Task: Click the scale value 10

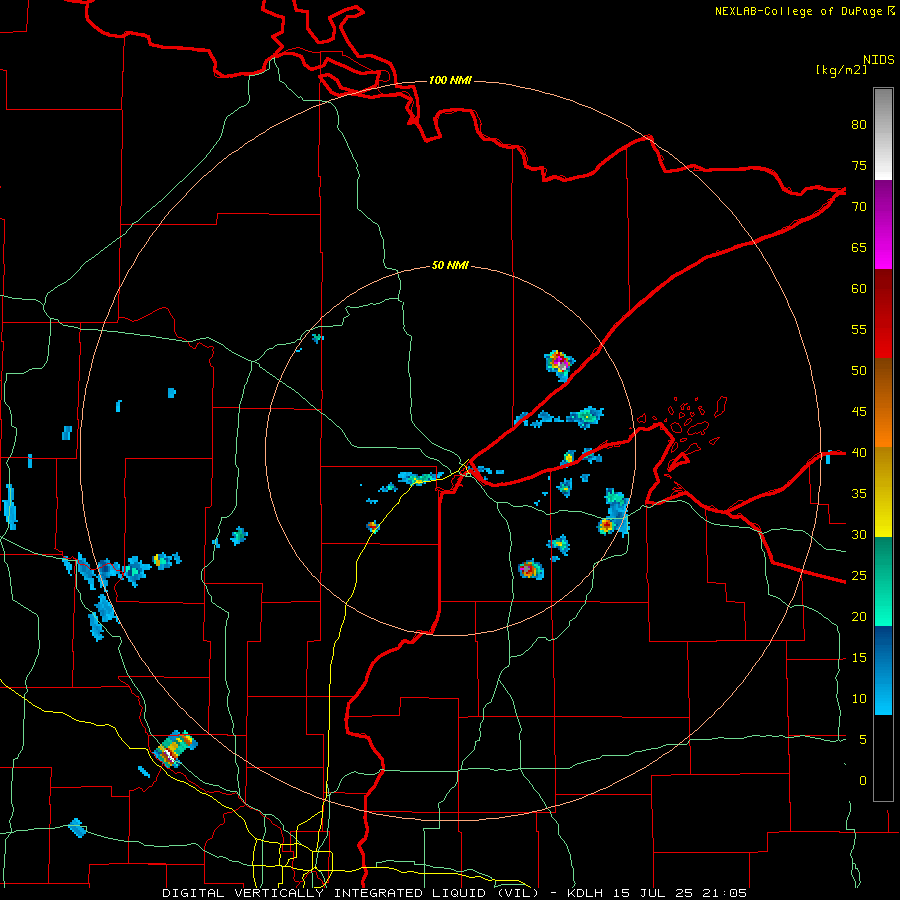Action: coord(859,699)
